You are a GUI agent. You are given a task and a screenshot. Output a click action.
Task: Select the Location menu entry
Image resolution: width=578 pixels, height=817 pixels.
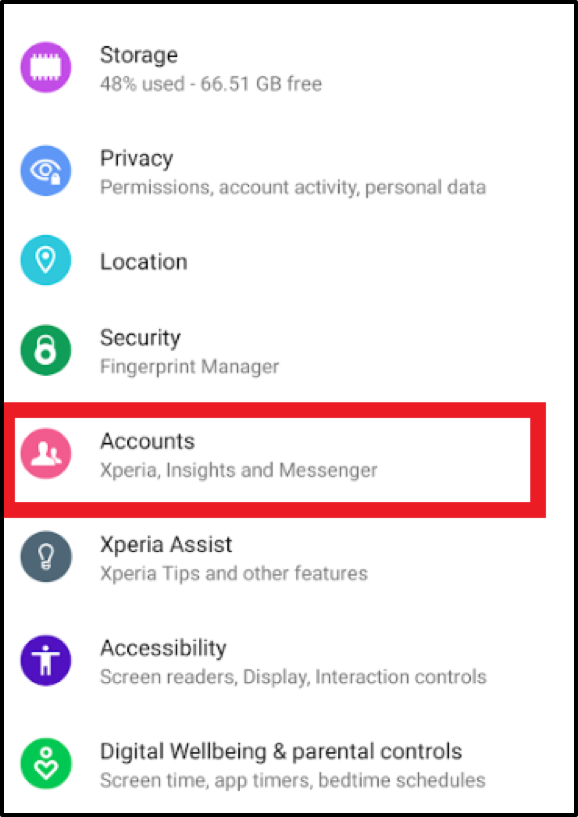coord(143,262)
